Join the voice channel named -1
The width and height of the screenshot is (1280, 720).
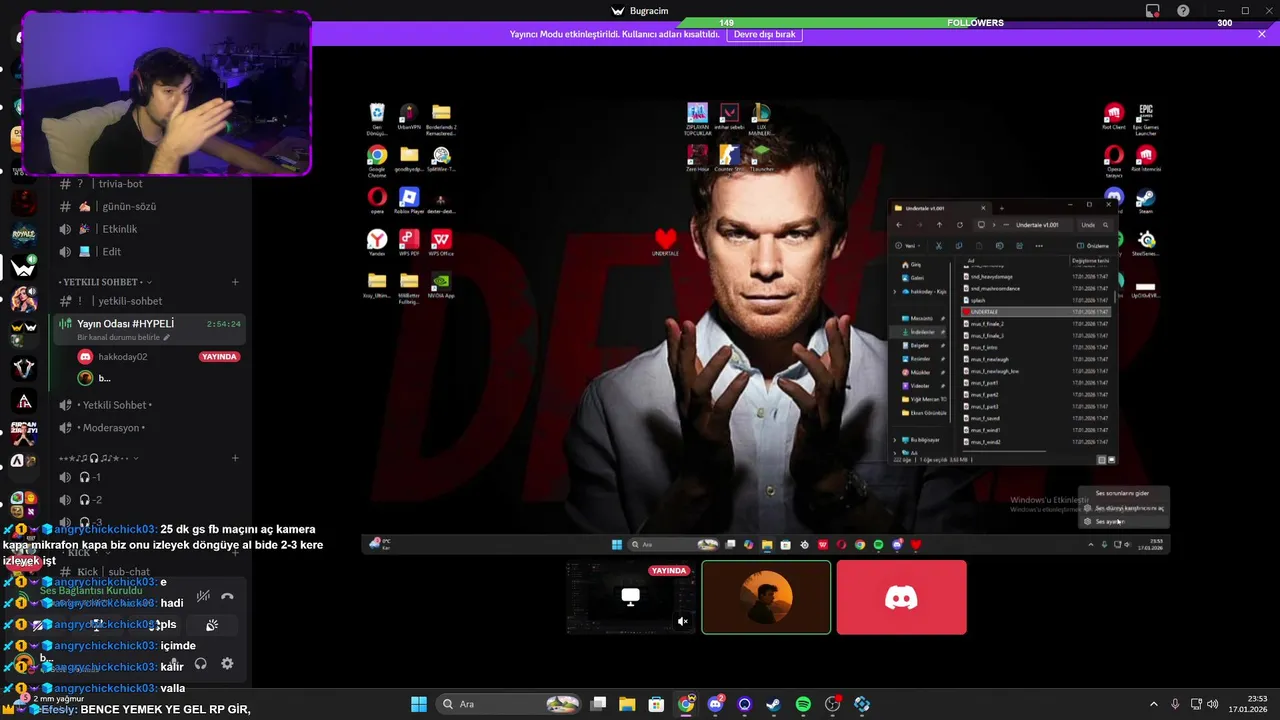point(150,477)
